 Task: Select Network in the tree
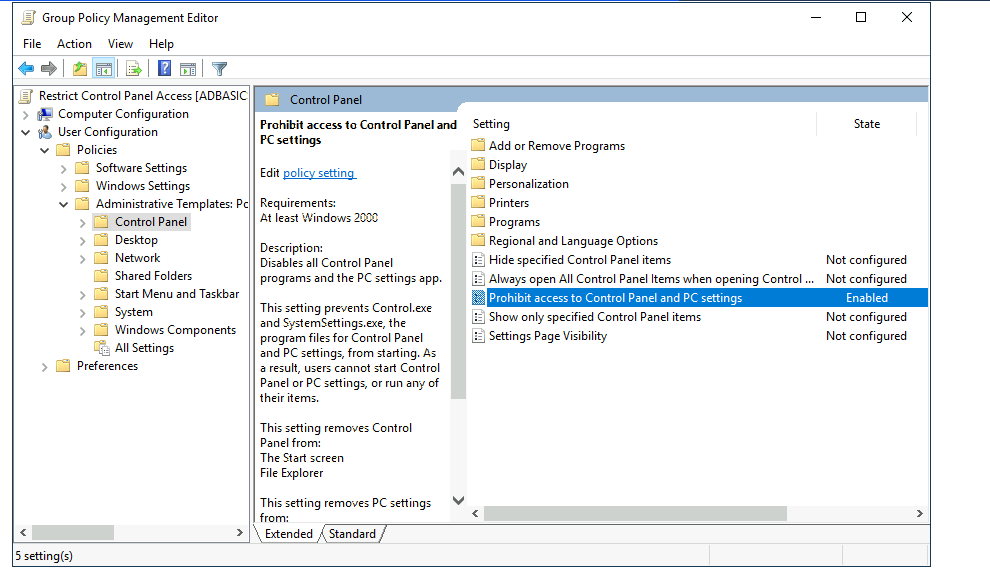click(138, 258)
